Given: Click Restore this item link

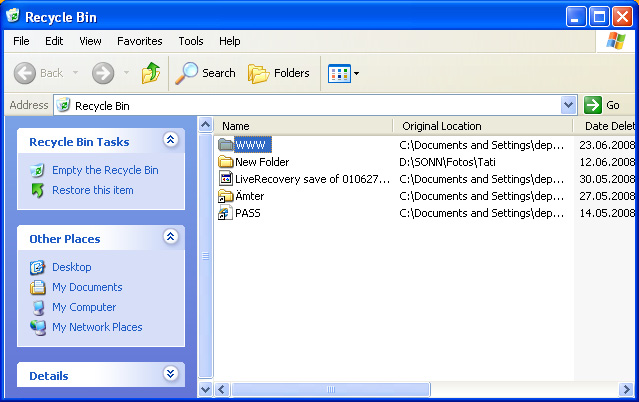Looking at the screenshot, I should coord(92,190).
